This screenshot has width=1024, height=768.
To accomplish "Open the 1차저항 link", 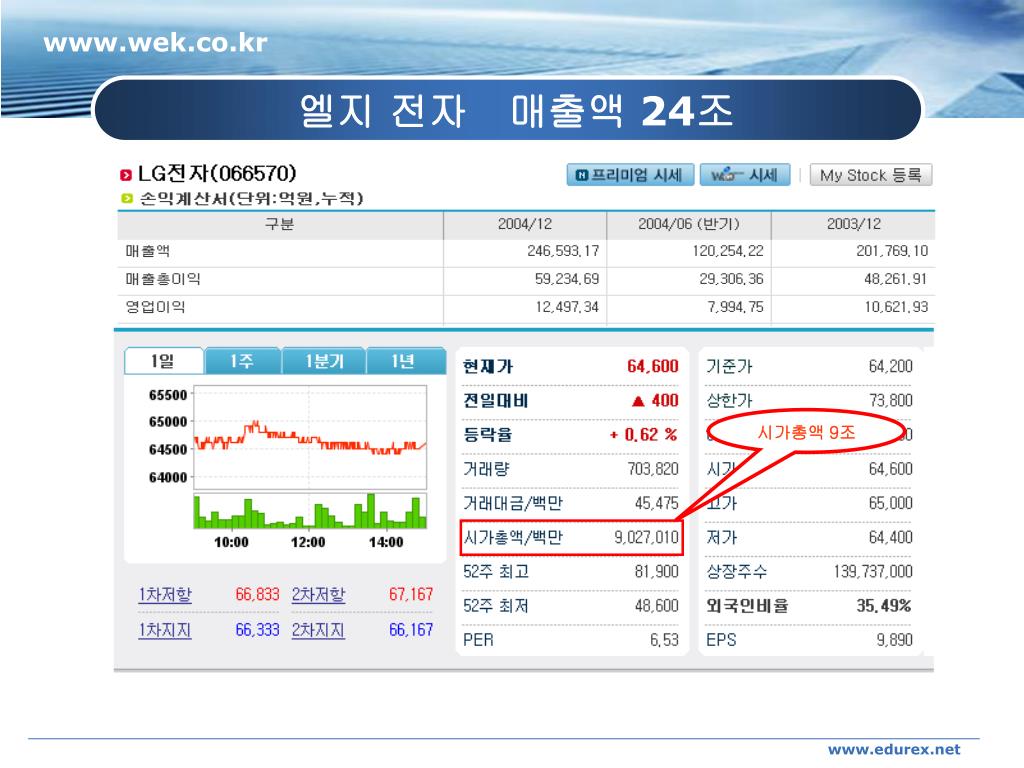I will click(165, 594).
